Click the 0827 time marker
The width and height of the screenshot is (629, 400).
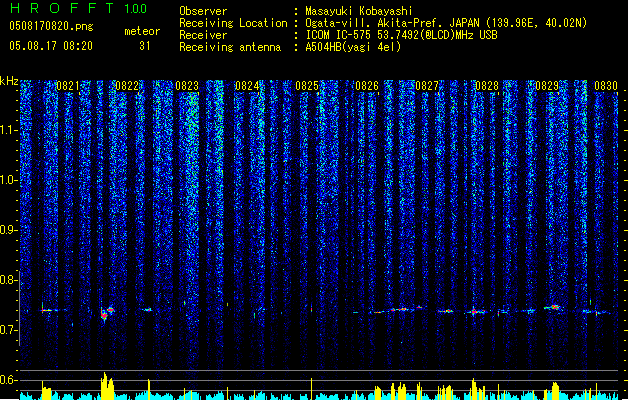pos(427,86)
